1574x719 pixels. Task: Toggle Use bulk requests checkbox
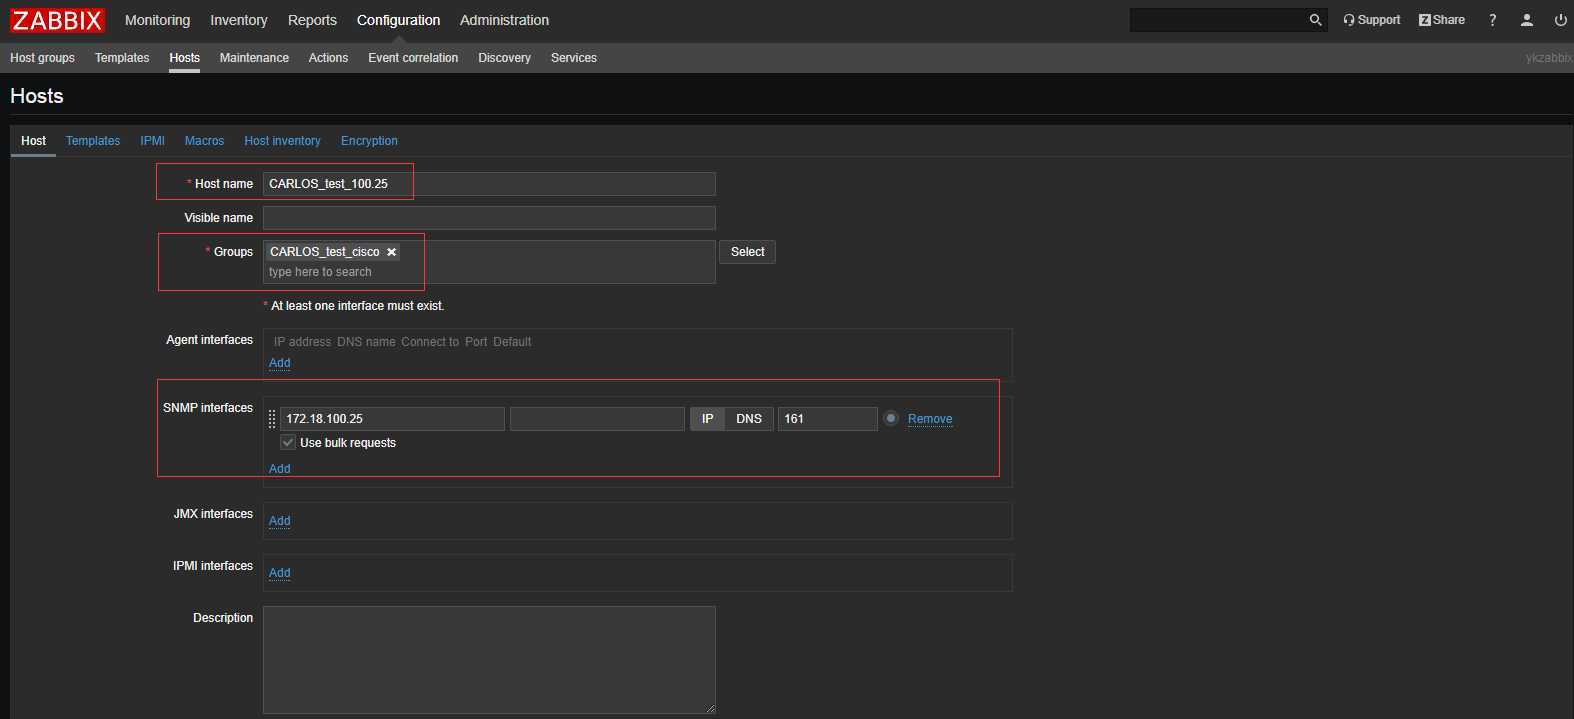point(288,443)
